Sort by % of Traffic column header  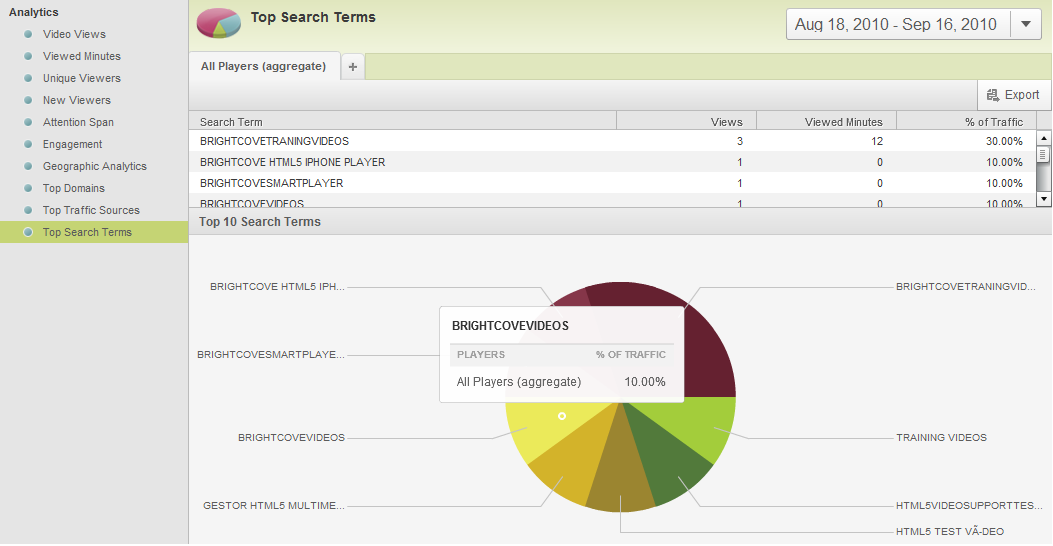(x=966, y=122)
